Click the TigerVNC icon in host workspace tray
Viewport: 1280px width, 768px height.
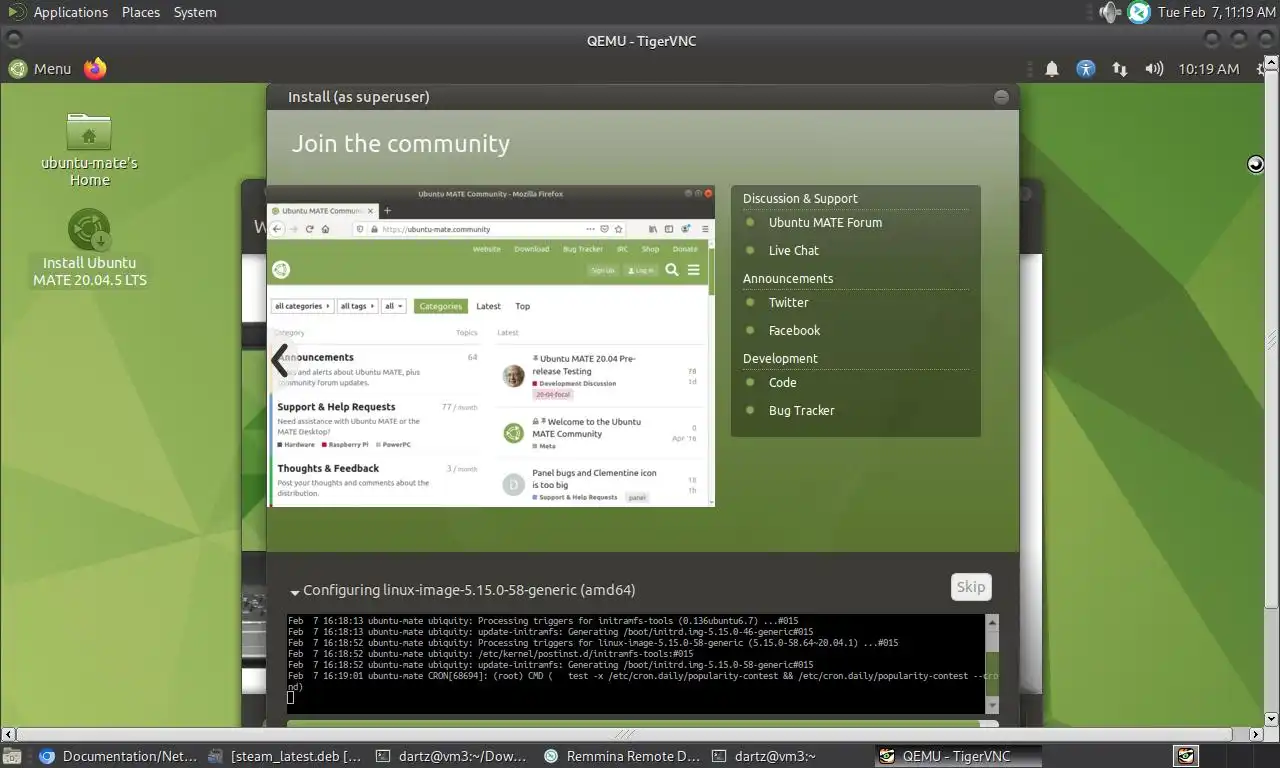point(1186,756)
